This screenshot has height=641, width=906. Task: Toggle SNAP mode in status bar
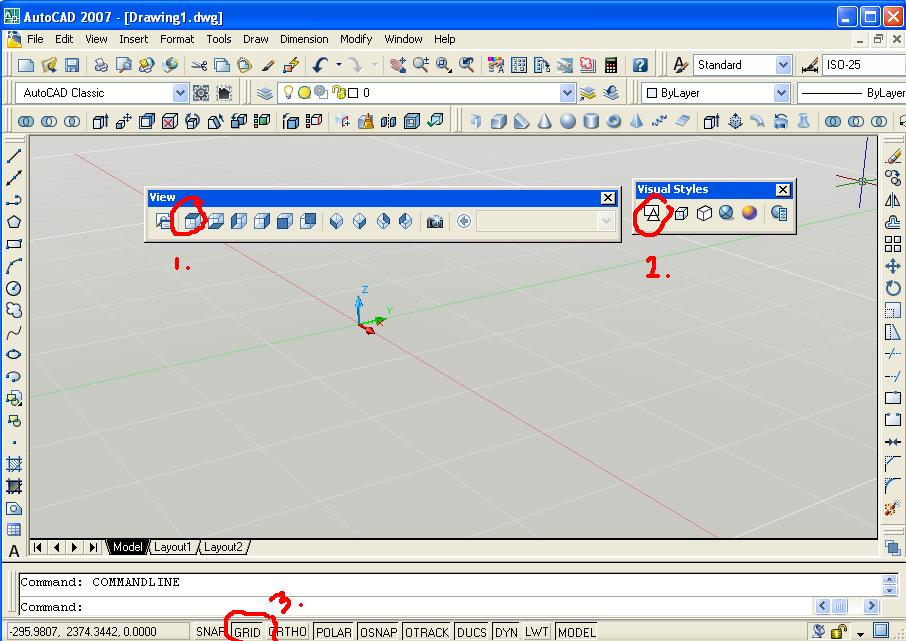click(x=209, y=632)
